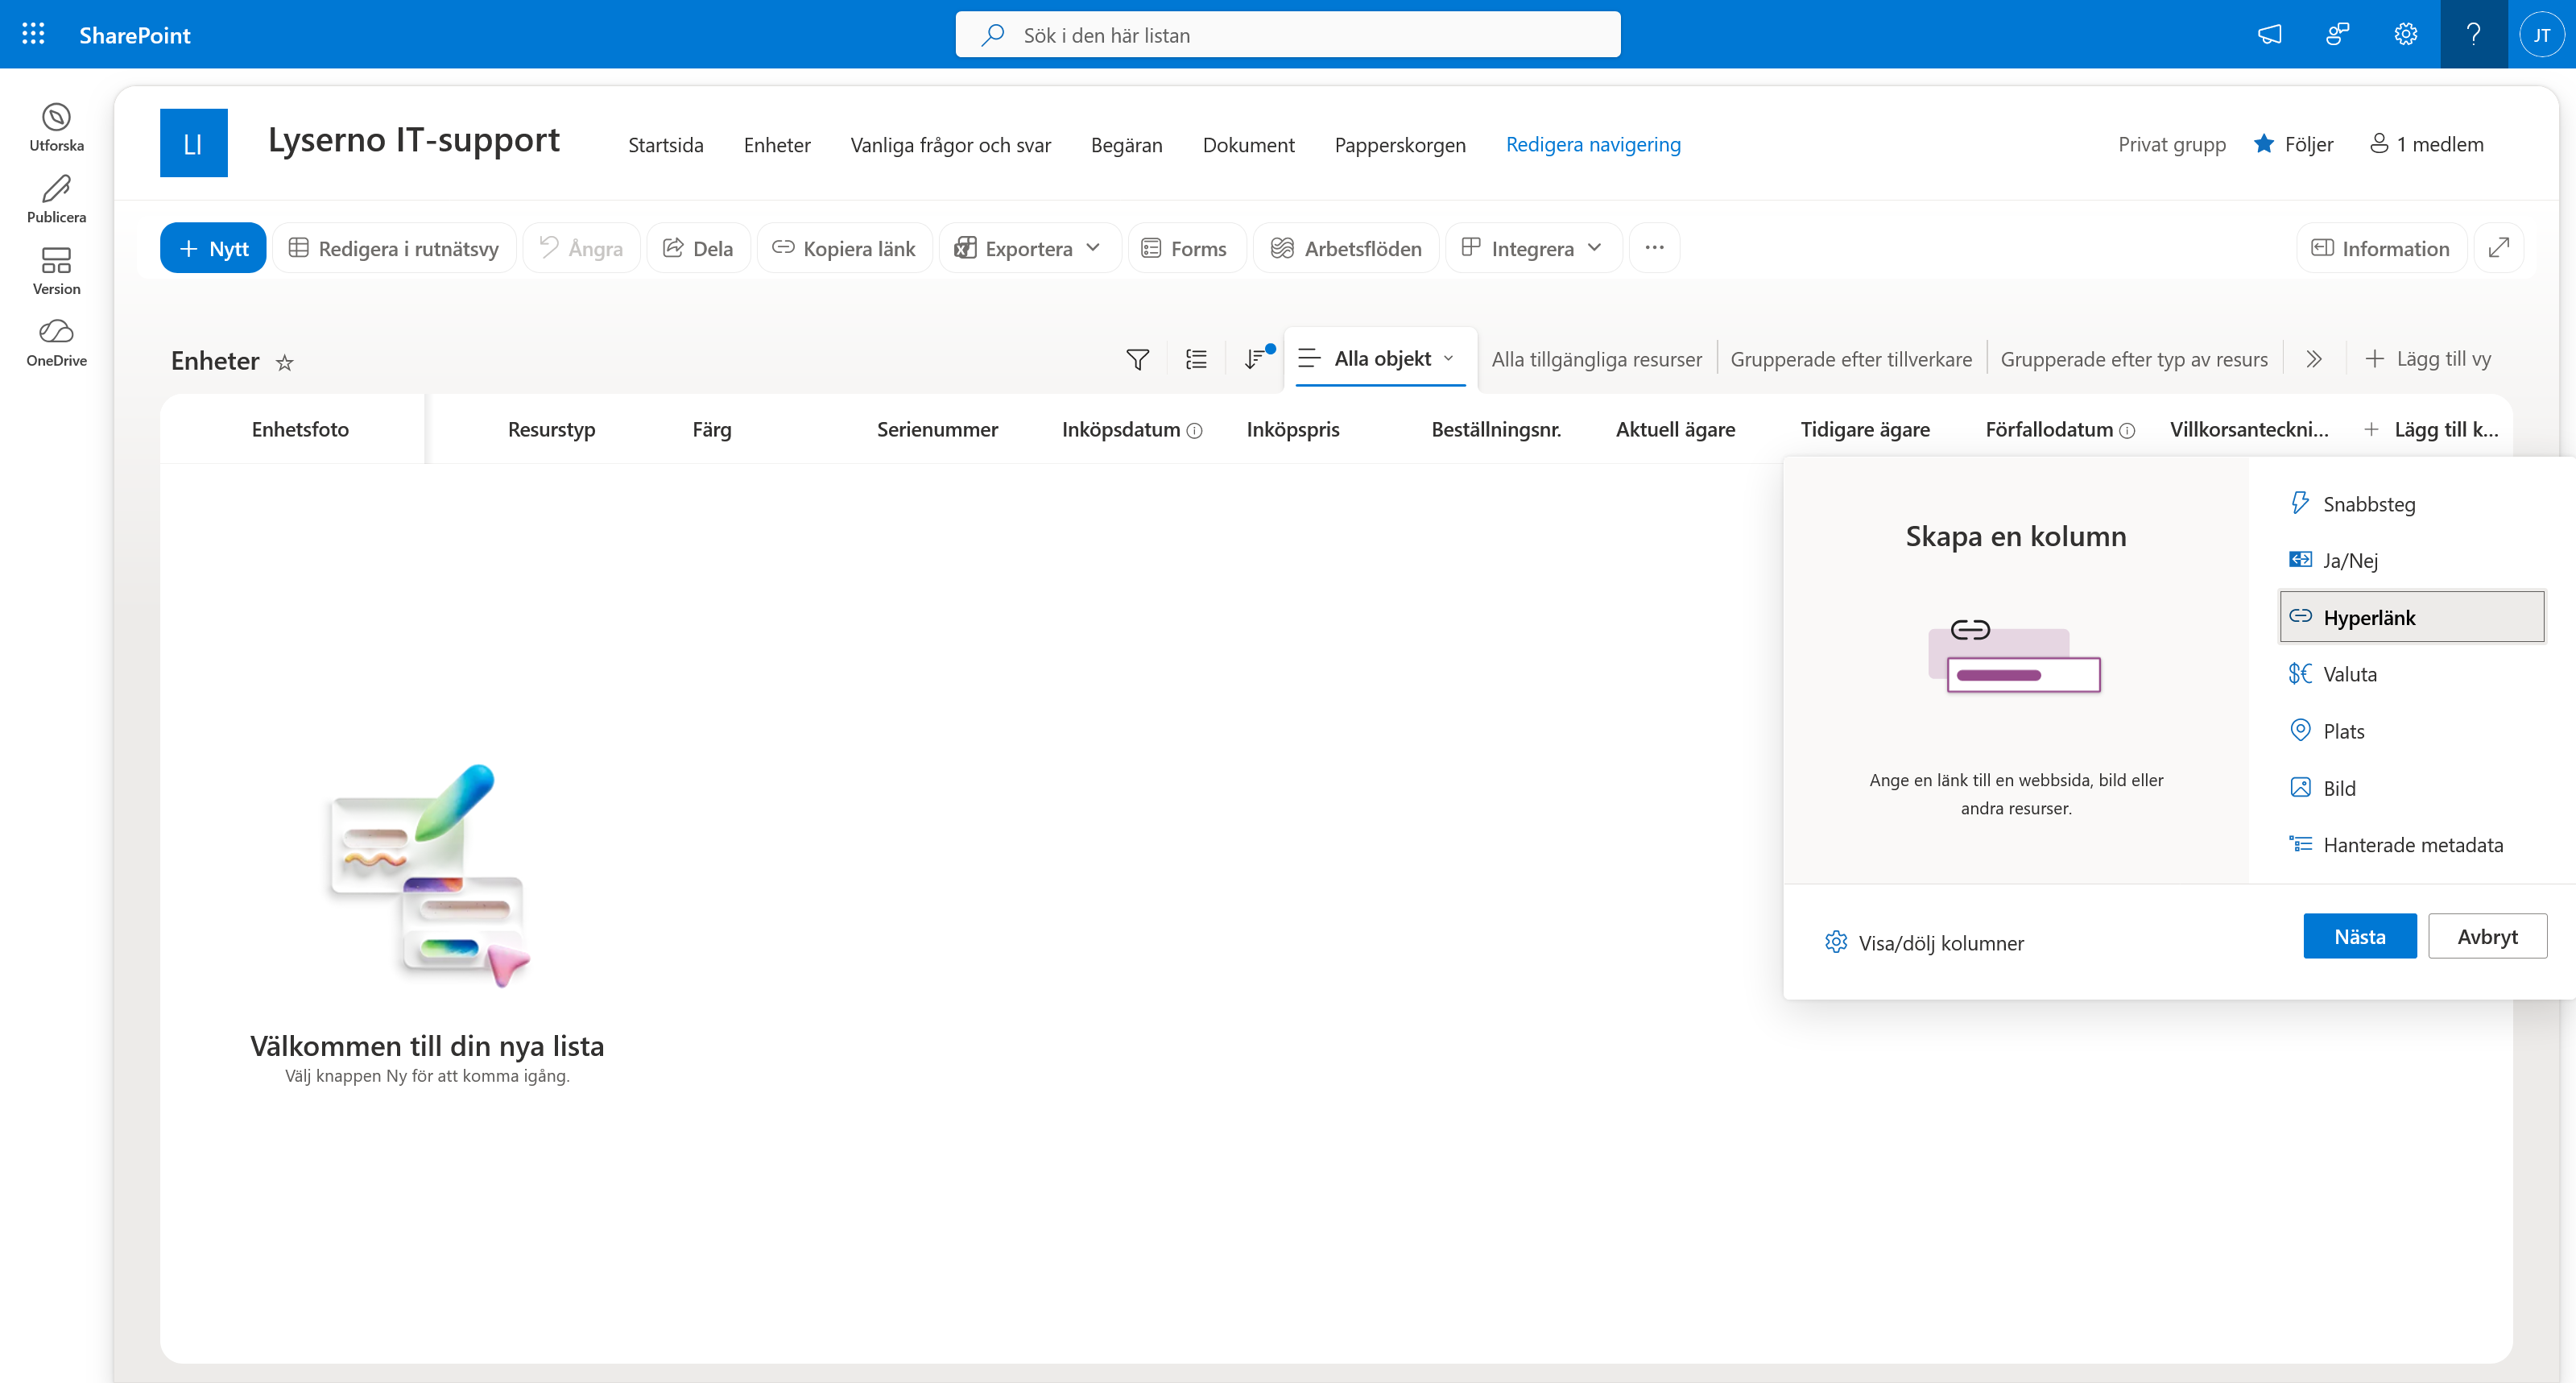Click the Redigera navigering link
Image resolution: width=2576 pixels, height=1383 pixels.
pos(1593,144)
